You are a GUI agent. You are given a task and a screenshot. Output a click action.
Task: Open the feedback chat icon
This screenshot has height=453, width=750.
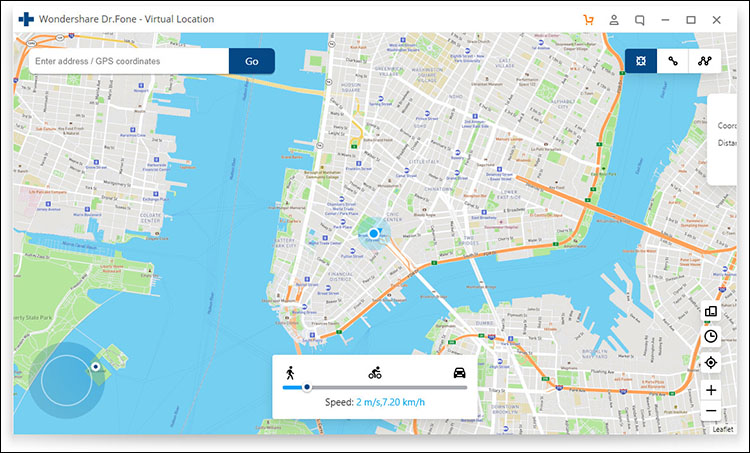pyautogui.click(x=640, y=20)
